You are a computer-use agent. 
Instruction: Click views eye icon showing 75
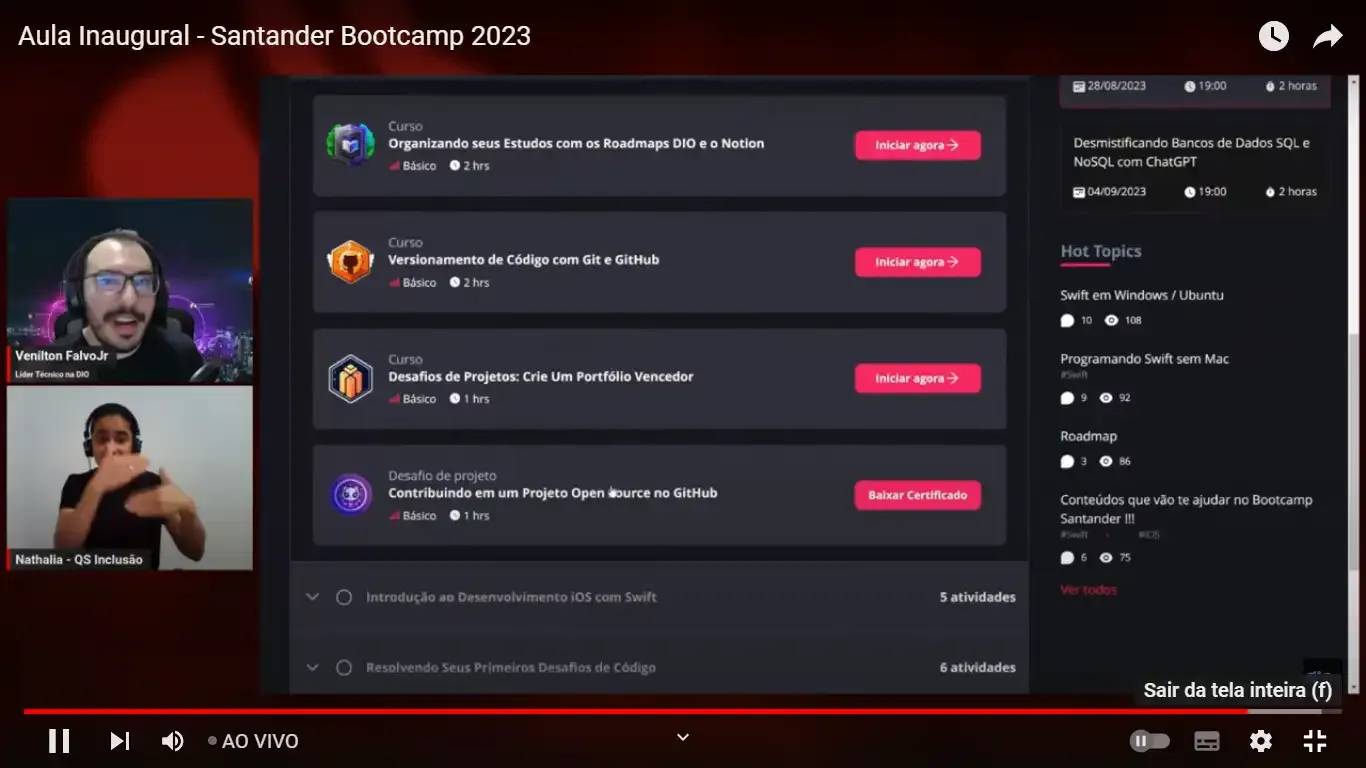pos(1106,558)
